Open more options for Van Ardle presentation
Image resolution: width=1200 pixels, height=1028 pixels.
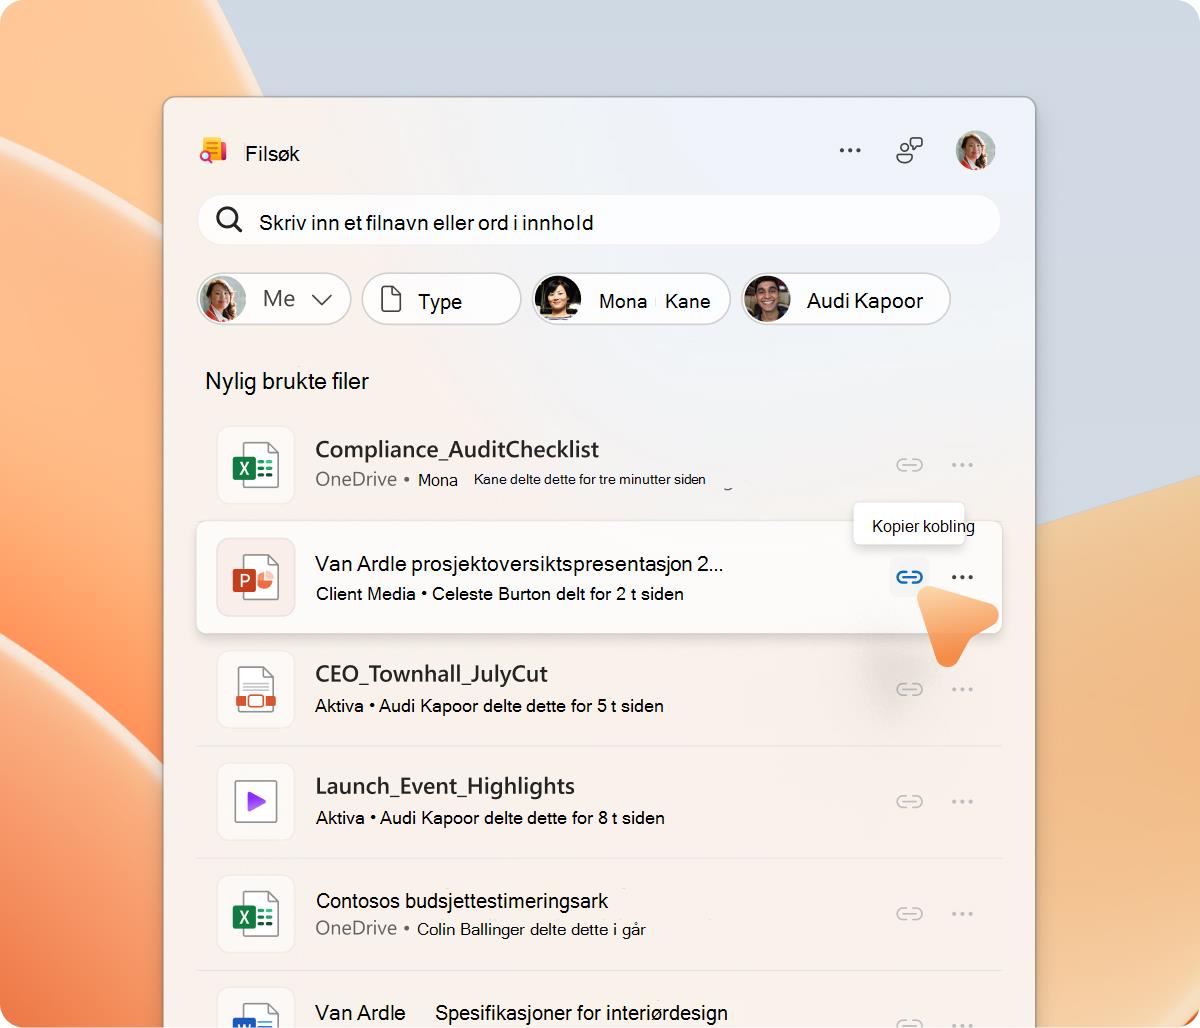click(x=962, y=577)
